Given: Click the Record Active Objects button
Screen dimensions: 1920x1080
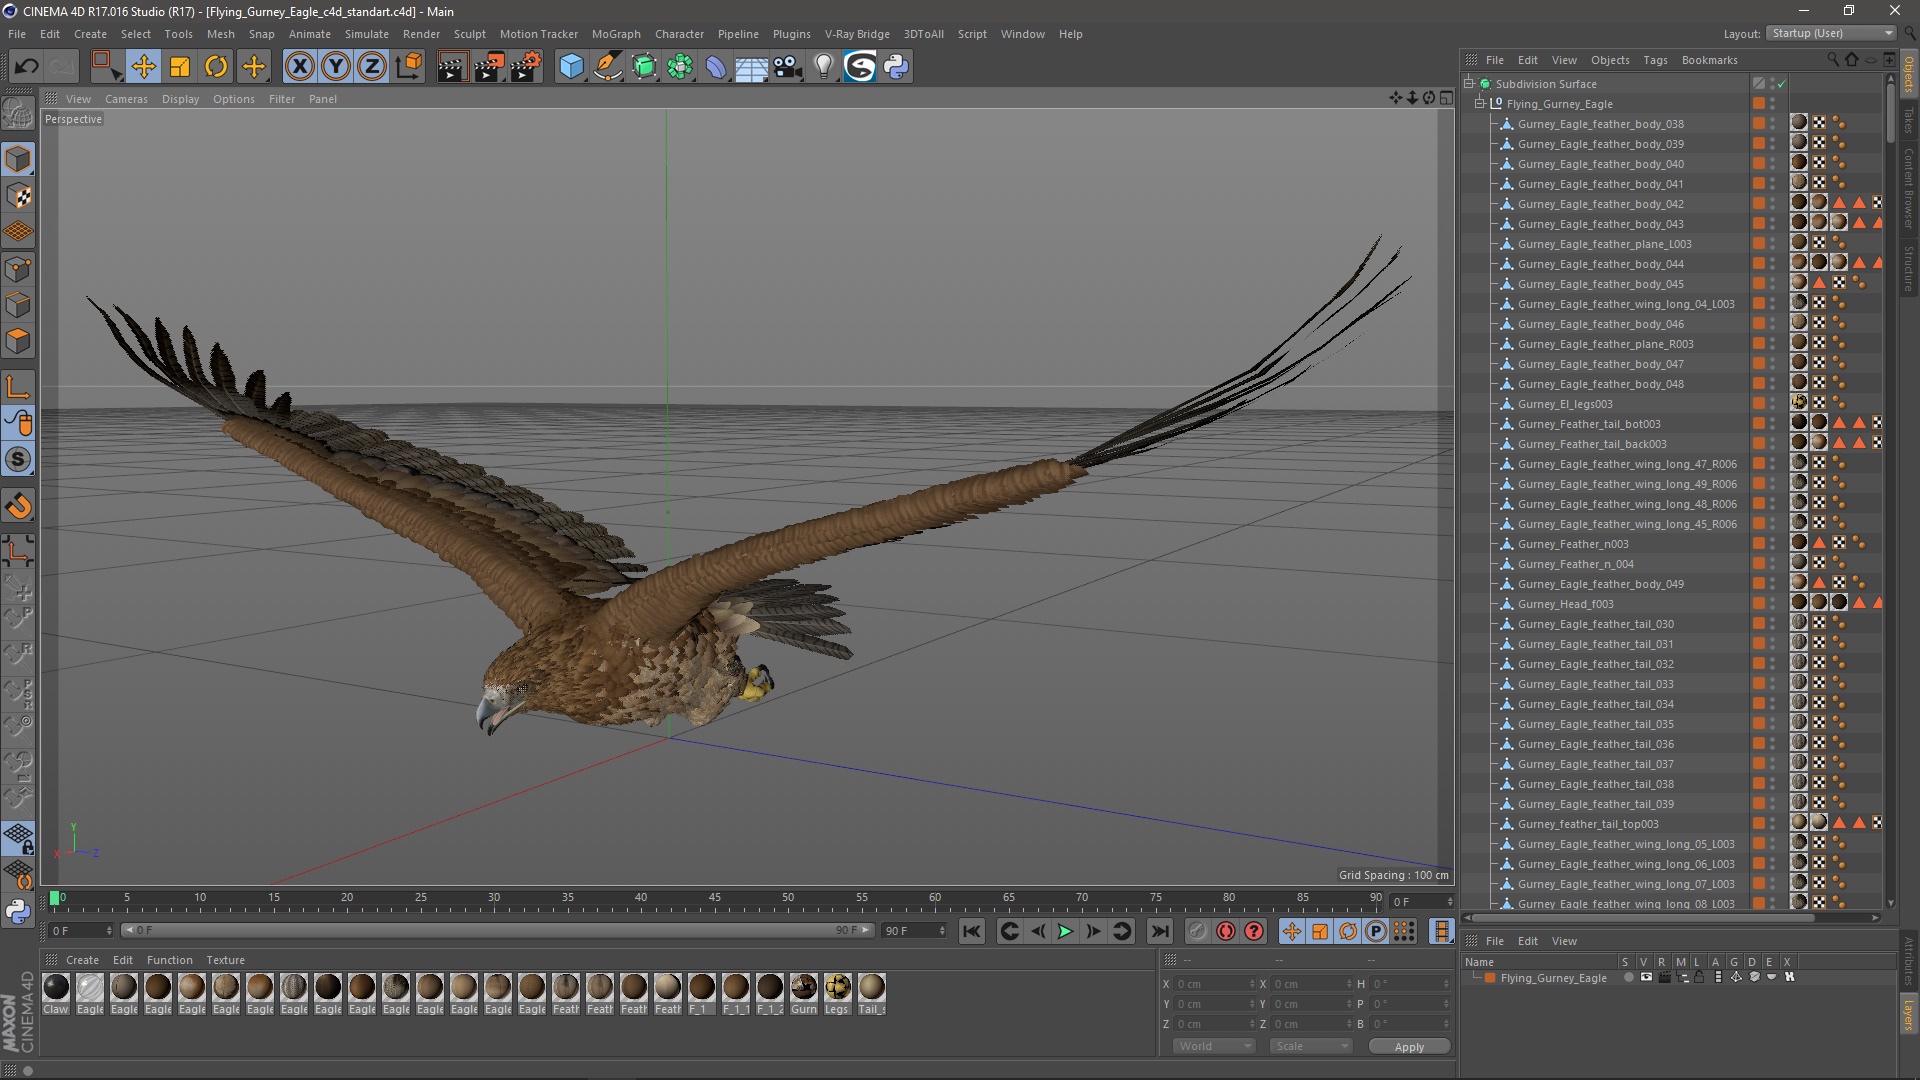Looking at the screenshot, I should (1198, 932).
